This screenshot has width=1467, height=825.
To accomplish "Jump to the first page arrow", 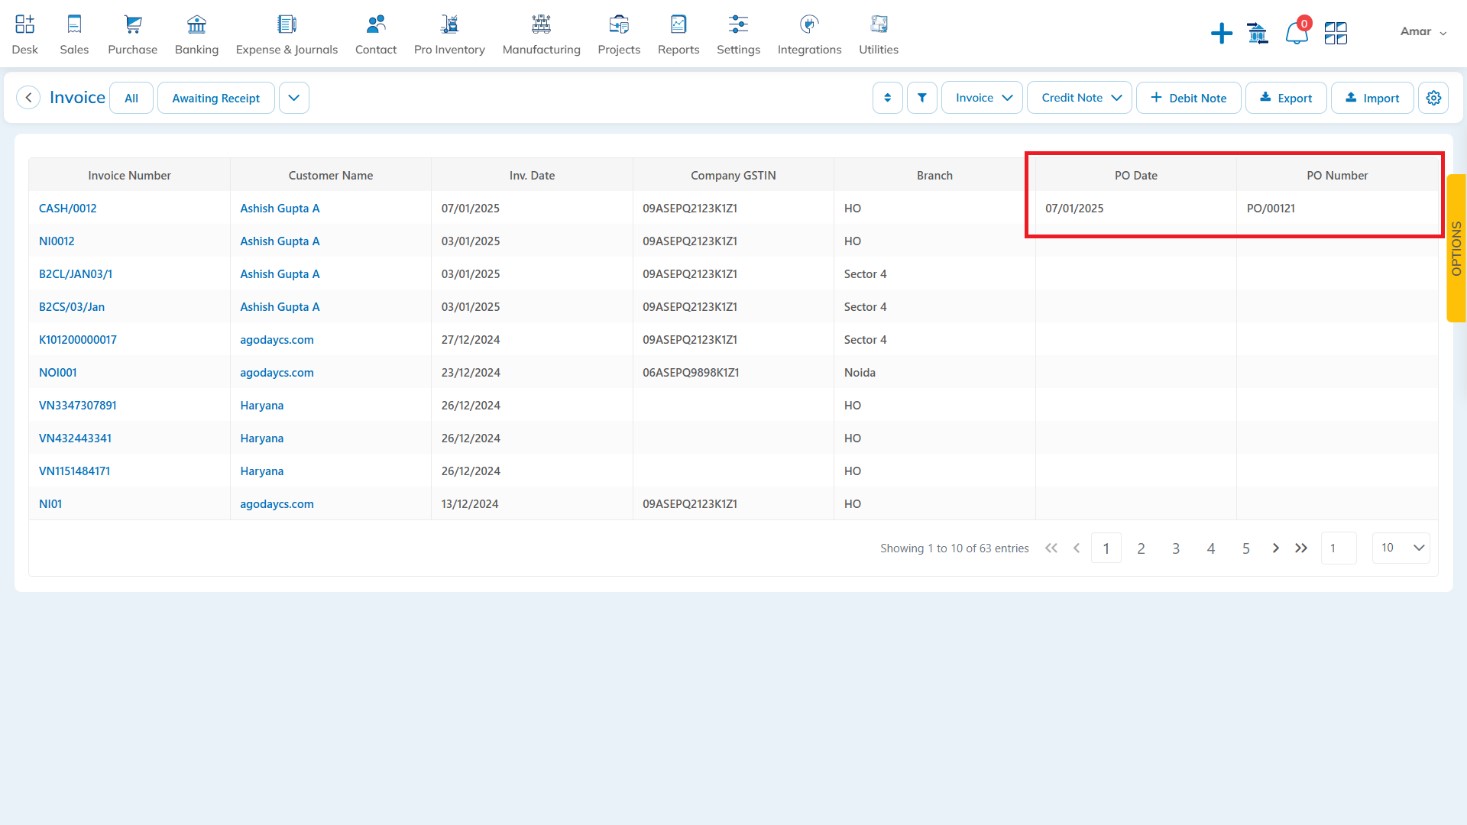I will tap(1051, 548).
